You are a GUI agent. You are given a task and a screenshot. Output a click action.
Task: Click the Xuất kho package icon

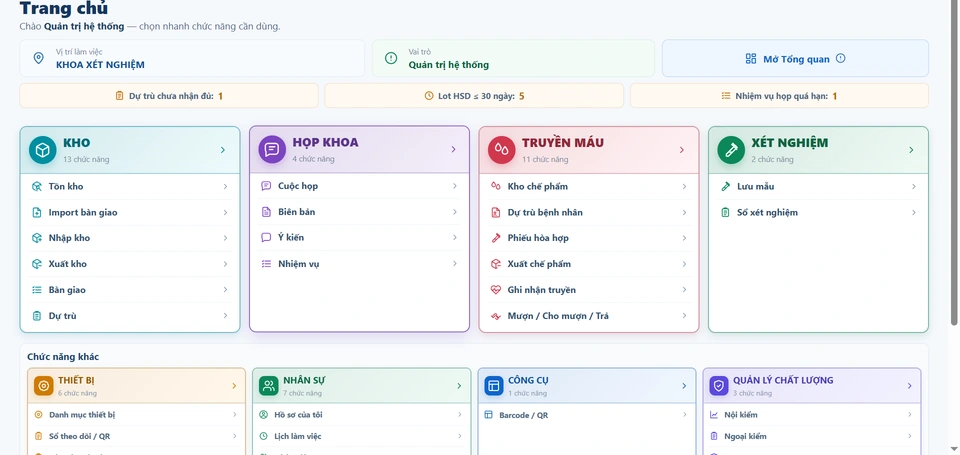37,264
